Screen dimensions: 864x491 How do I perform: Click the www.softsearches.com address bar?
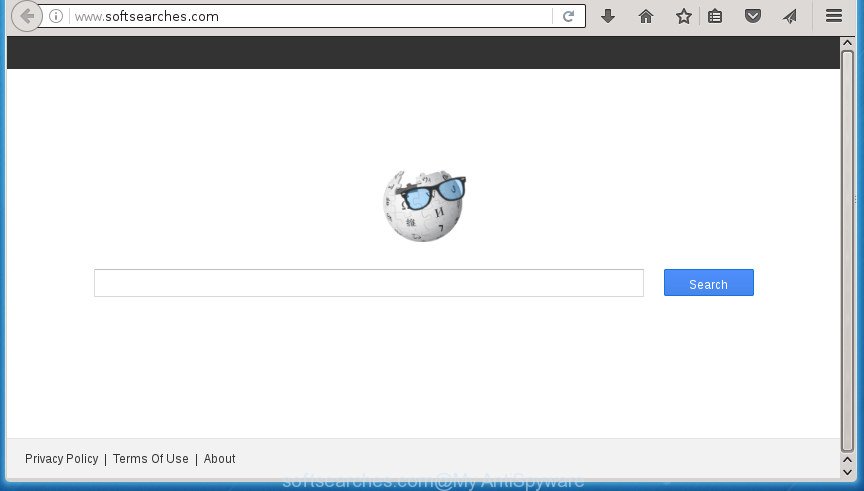[311, 17]
